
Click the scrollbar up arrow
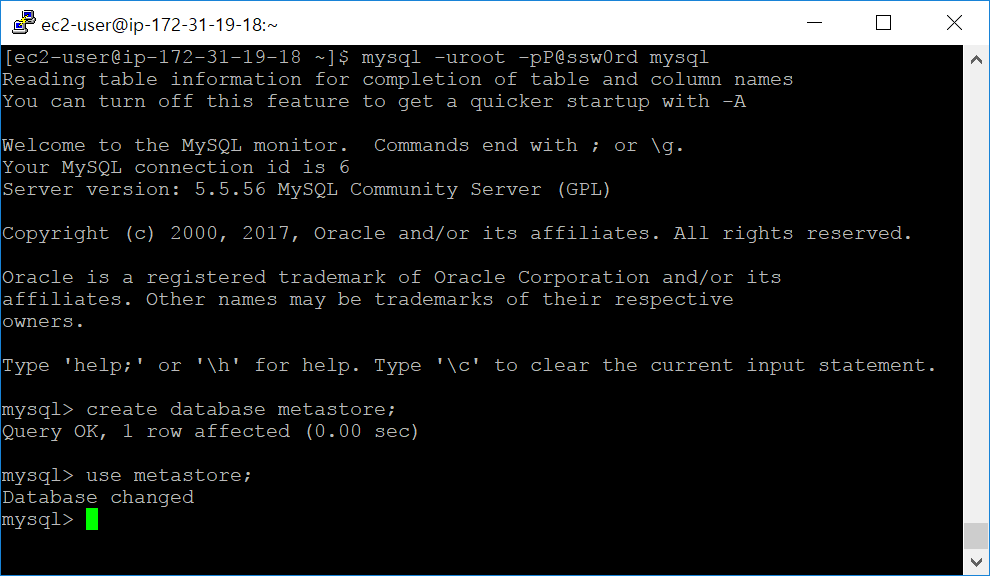[976, 60]
